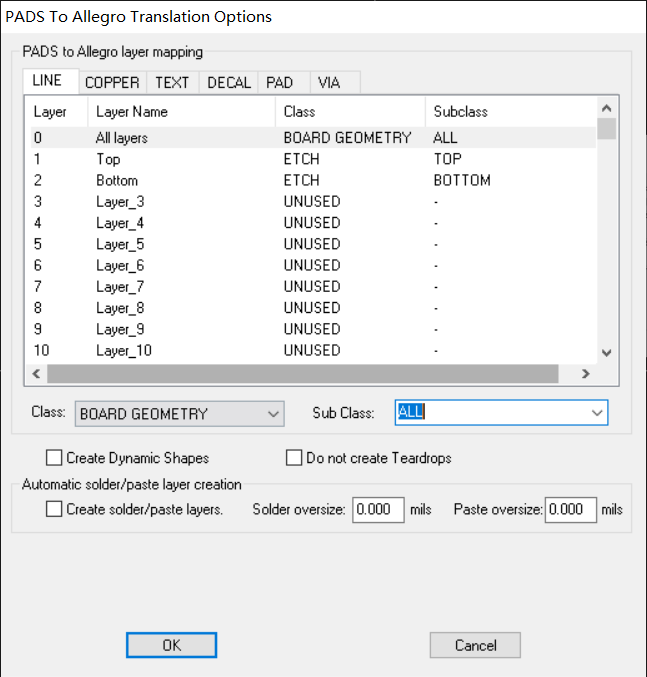
Task: Click the horizontal scroll left arrow
Action: coord(36,373)
